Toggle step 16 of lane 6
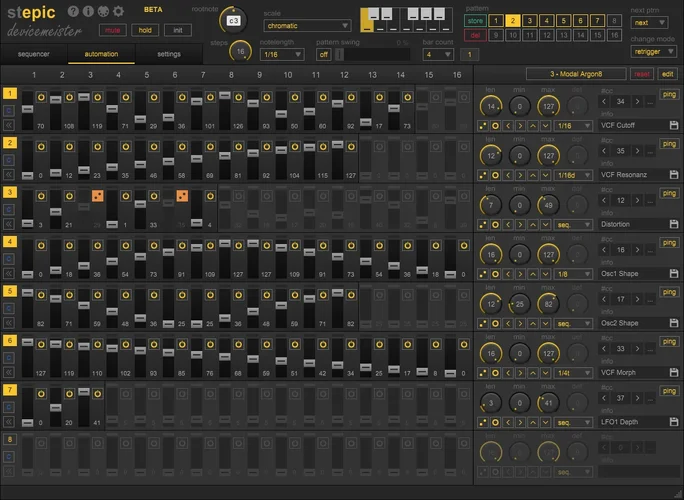Image resolution: width=684 pixels, height=500 pixels. pos(464,344)
